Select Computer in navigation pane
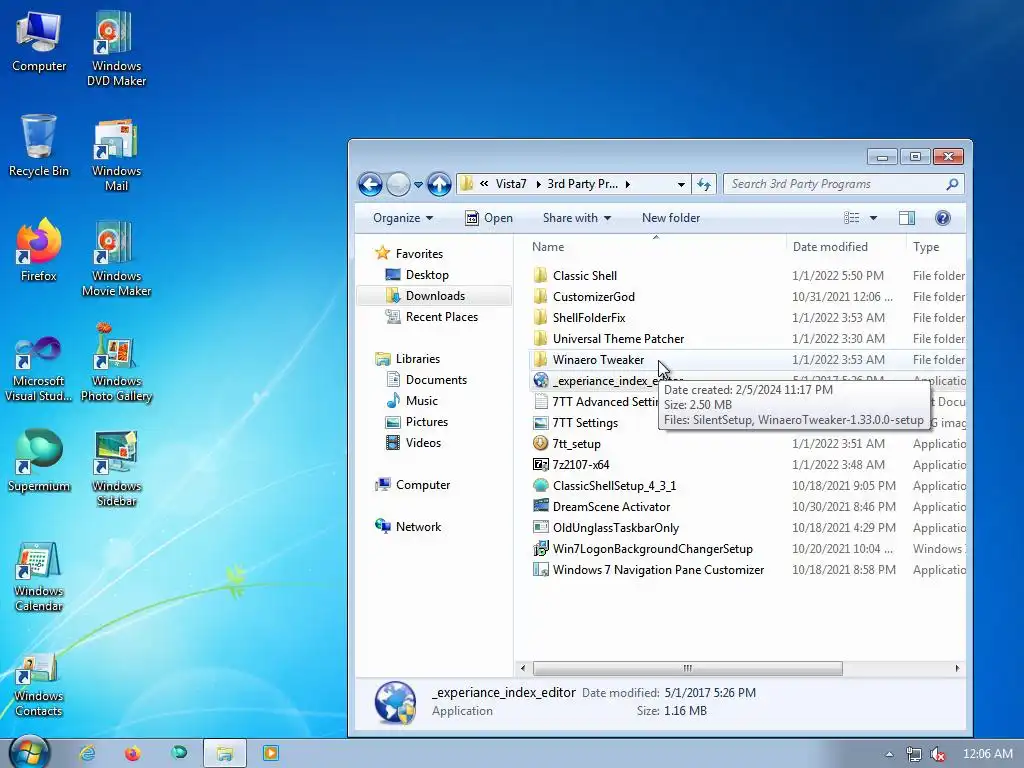The height and width of the screenshot is (768, 1024). 422,485
